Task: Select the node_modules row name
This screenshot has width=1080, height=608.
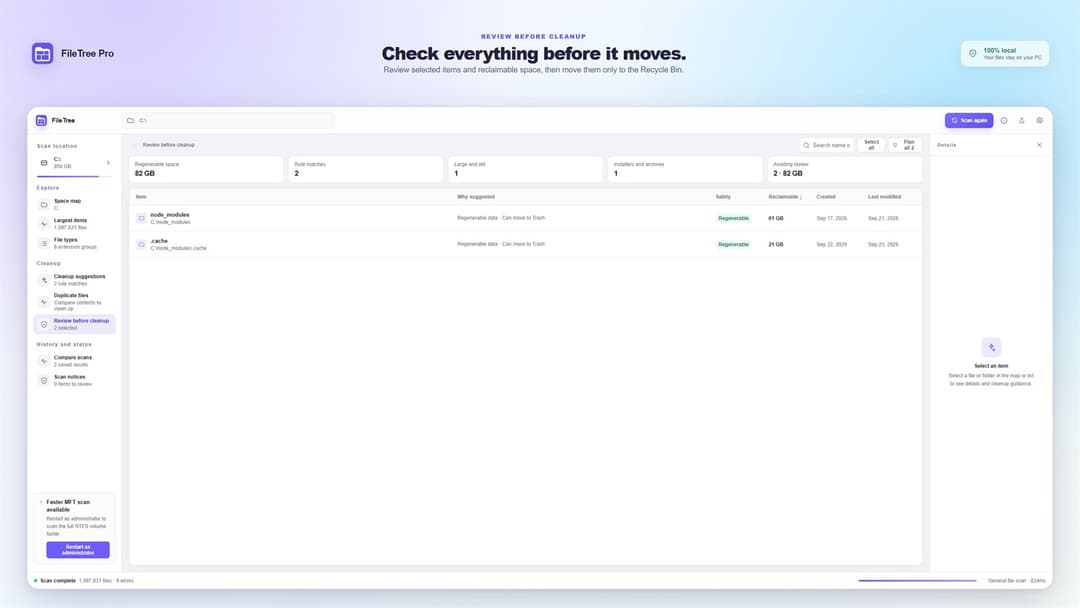Action: tap(169, 215)
